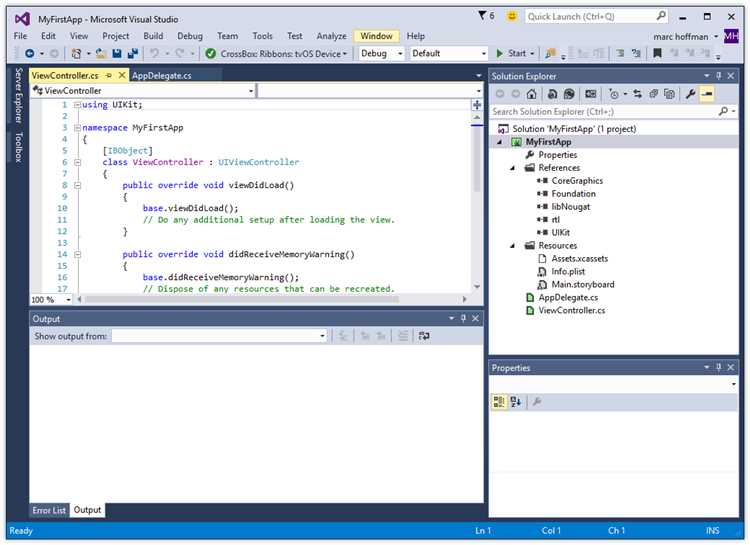The height and width of the screenshot is (545, 750).
Task: Click the Pending Changes Filter clock icon
Action: pyautogui.click(x=614, y=94)
